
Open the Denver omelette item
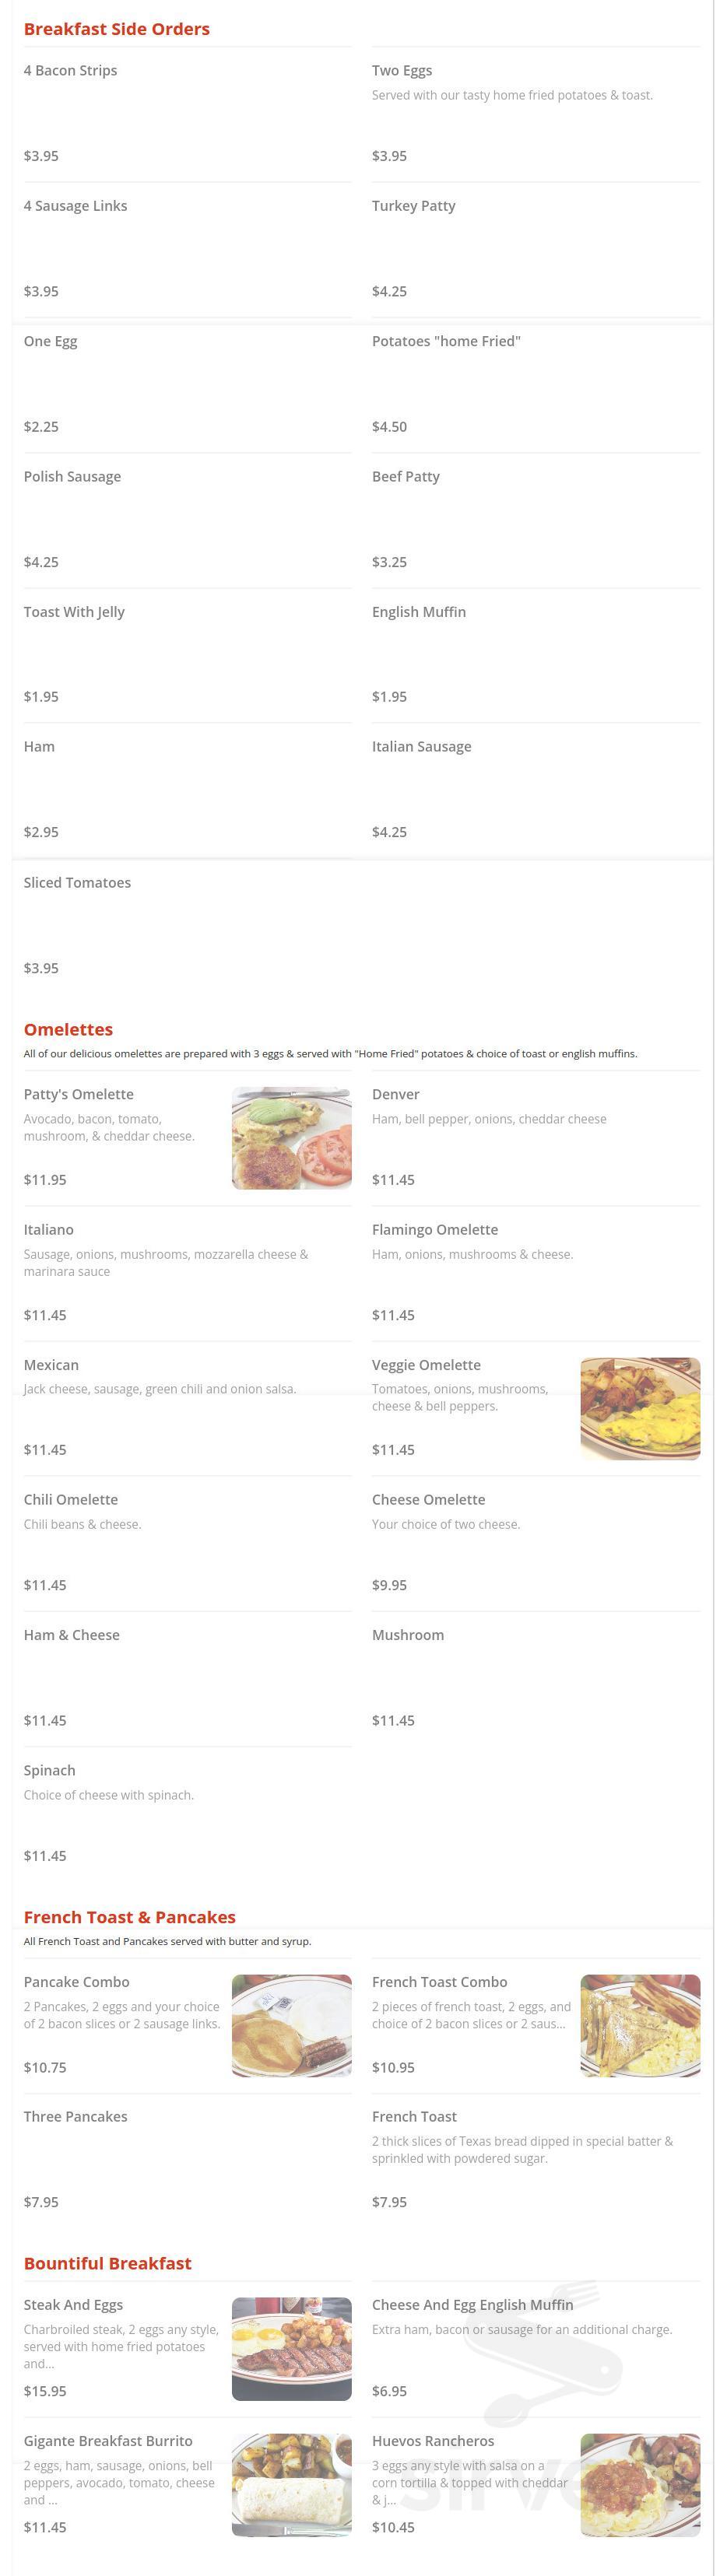point(395,1094)
